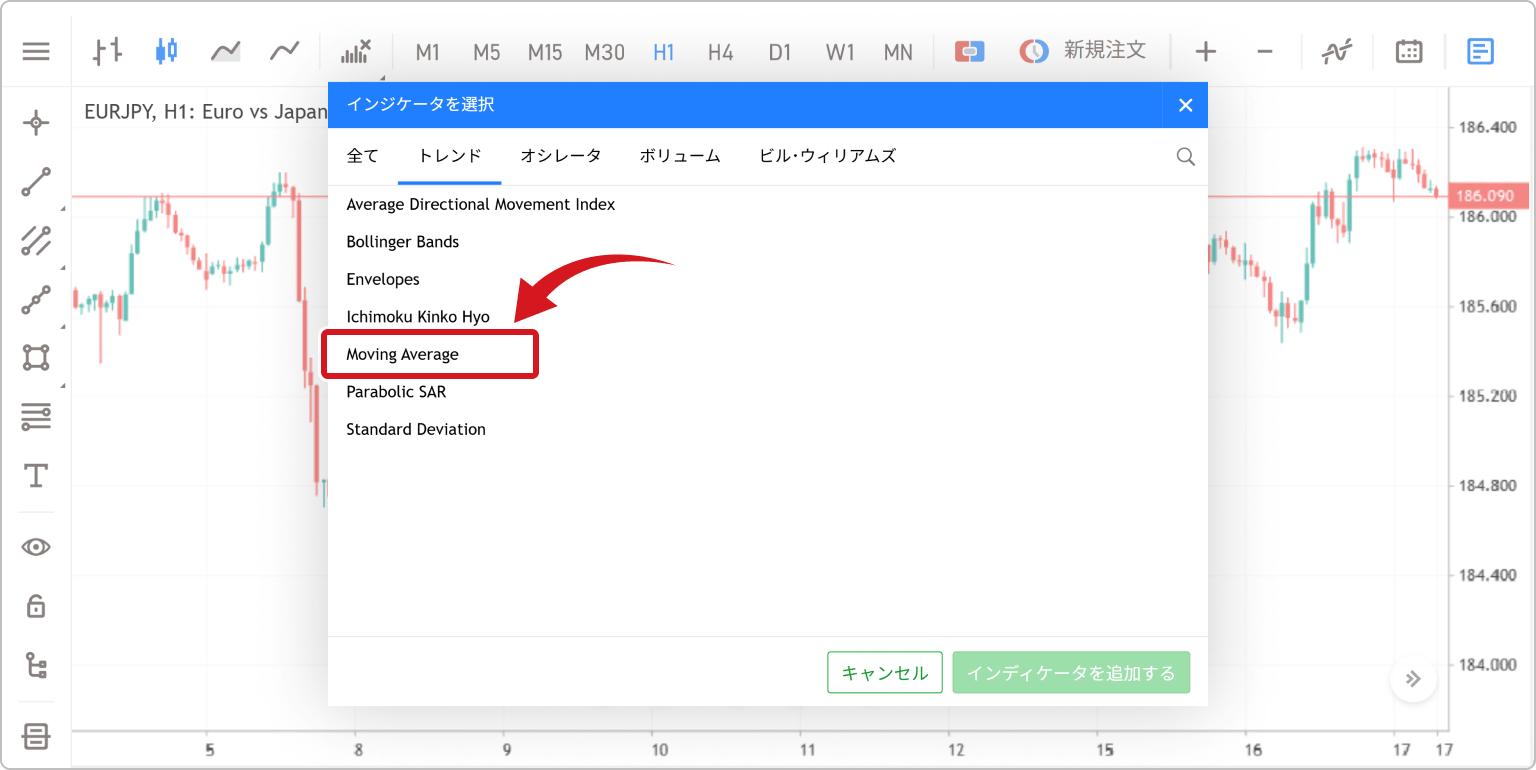
Task: Switch to the 全て tab
Action: [363, 156]
